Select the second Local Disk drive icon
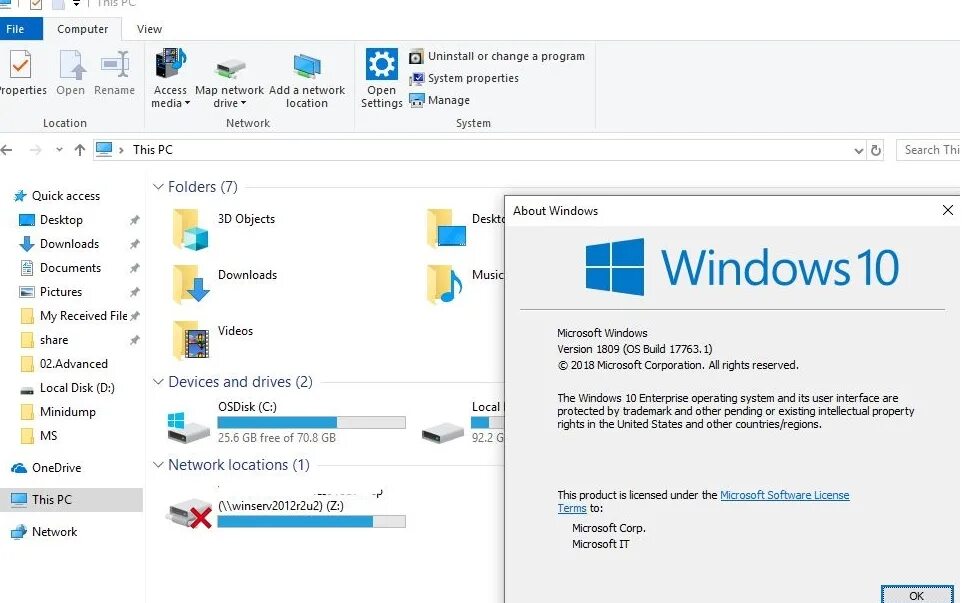This screenshot has width=967, height=603. pyautogui.click(x=443, y=433)
